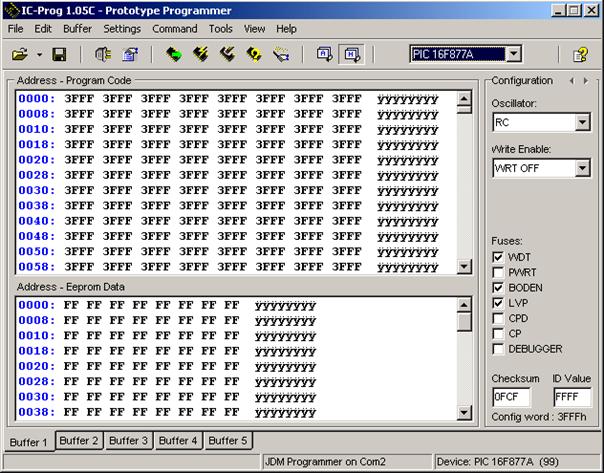Image resolution: width=604 pixels, height=473 pixels.
Task: Uncheck the WDT fuse checkbox
Action: click(498, 257)
